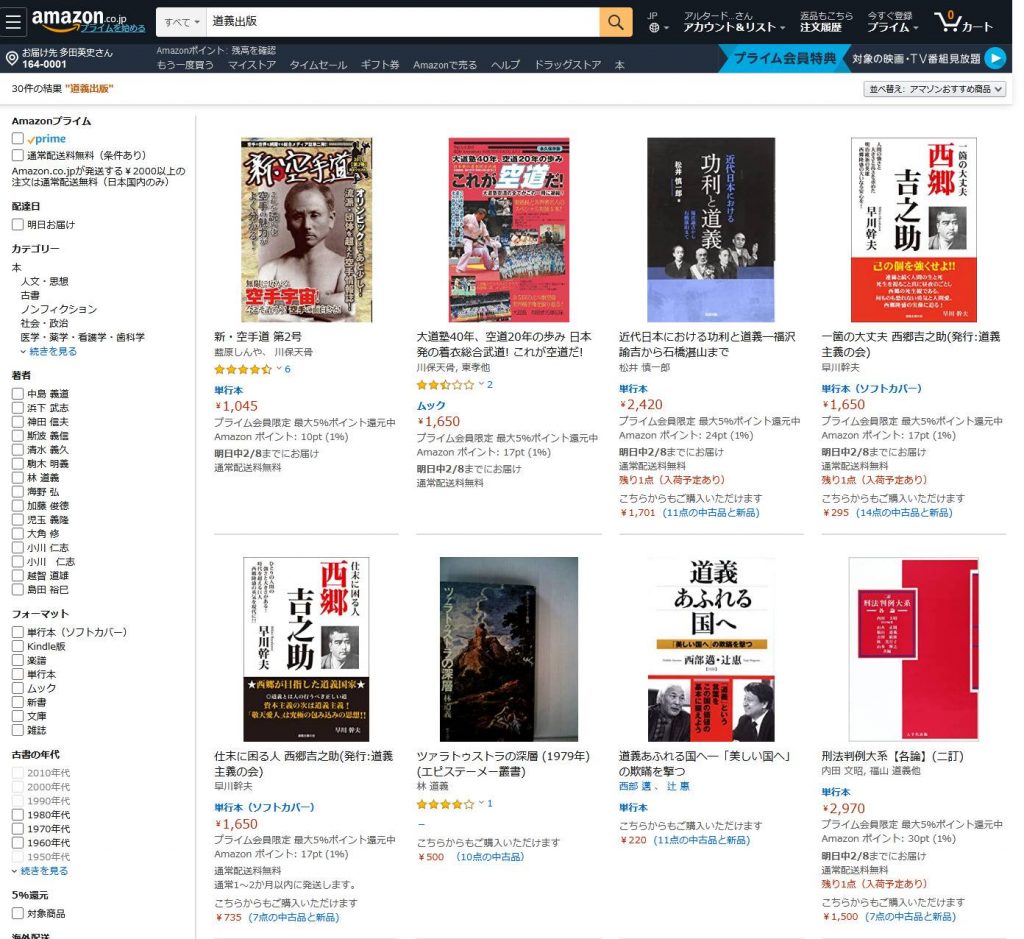Open the 新・空手道 第2号 title link

[x=258, y=337]
